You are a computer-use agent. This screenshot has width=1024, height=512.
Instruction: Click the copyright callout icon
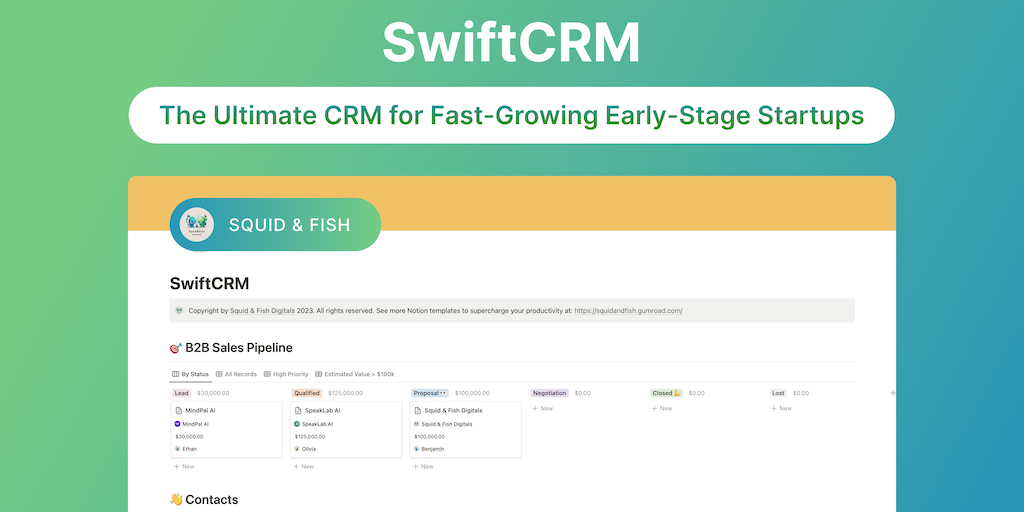pos(179,311)
